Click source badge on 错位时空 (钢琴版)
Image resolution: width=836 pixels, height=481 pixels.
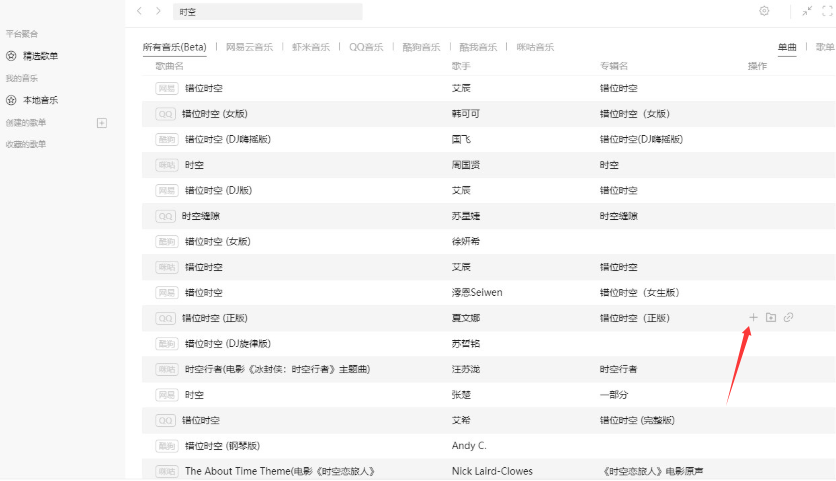(x=167, y=446)
